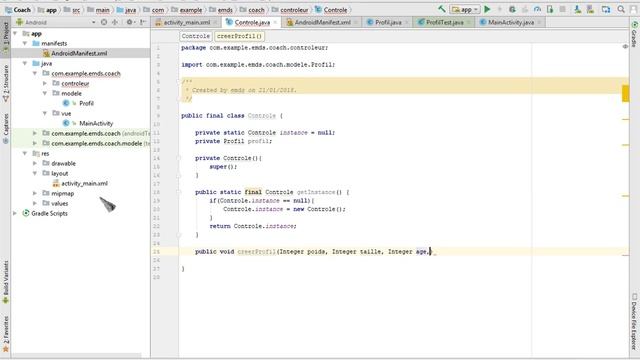Toggle the Captures tool window
This screenshot has width=640, height=360.
pyautogui.click(x=5, y=128)
